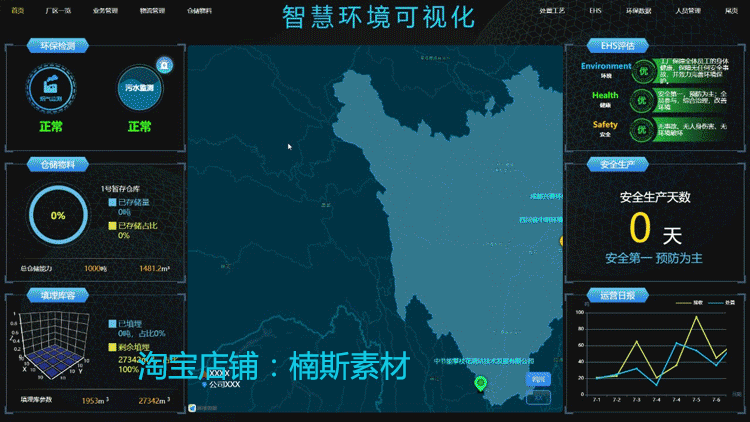This screenshot has height=422, width=750.
Task: Toggle the blue 处置 series in chart legend
Action: (721, 302)
